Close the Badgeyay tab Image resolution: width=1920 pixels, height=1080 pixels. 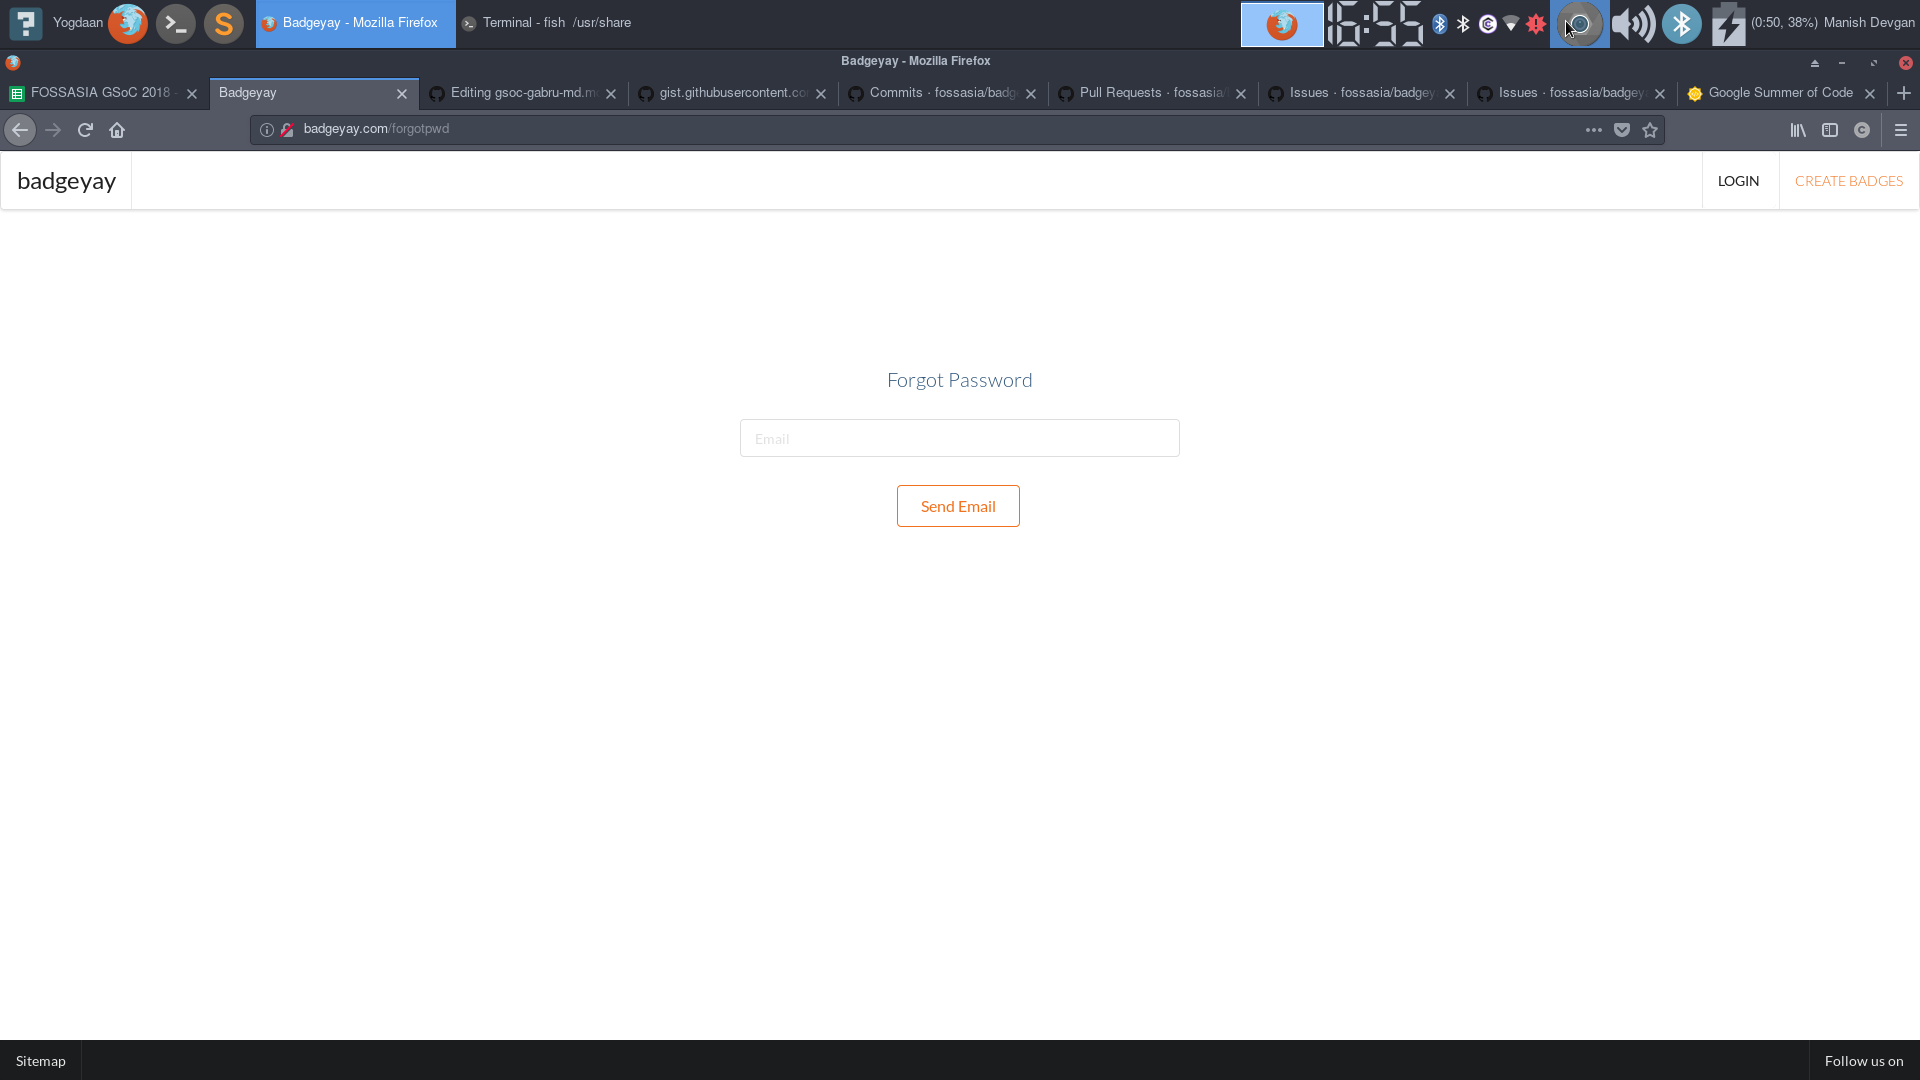click(x=402, y=94)
